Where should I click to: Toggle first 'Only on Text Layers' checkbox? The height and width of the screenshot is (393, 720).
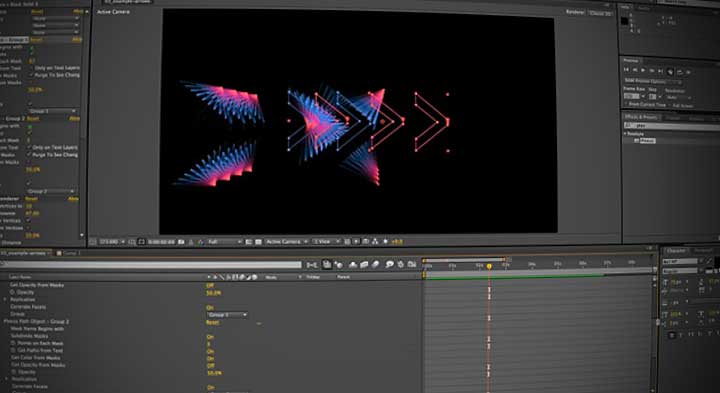pos(31,68)
